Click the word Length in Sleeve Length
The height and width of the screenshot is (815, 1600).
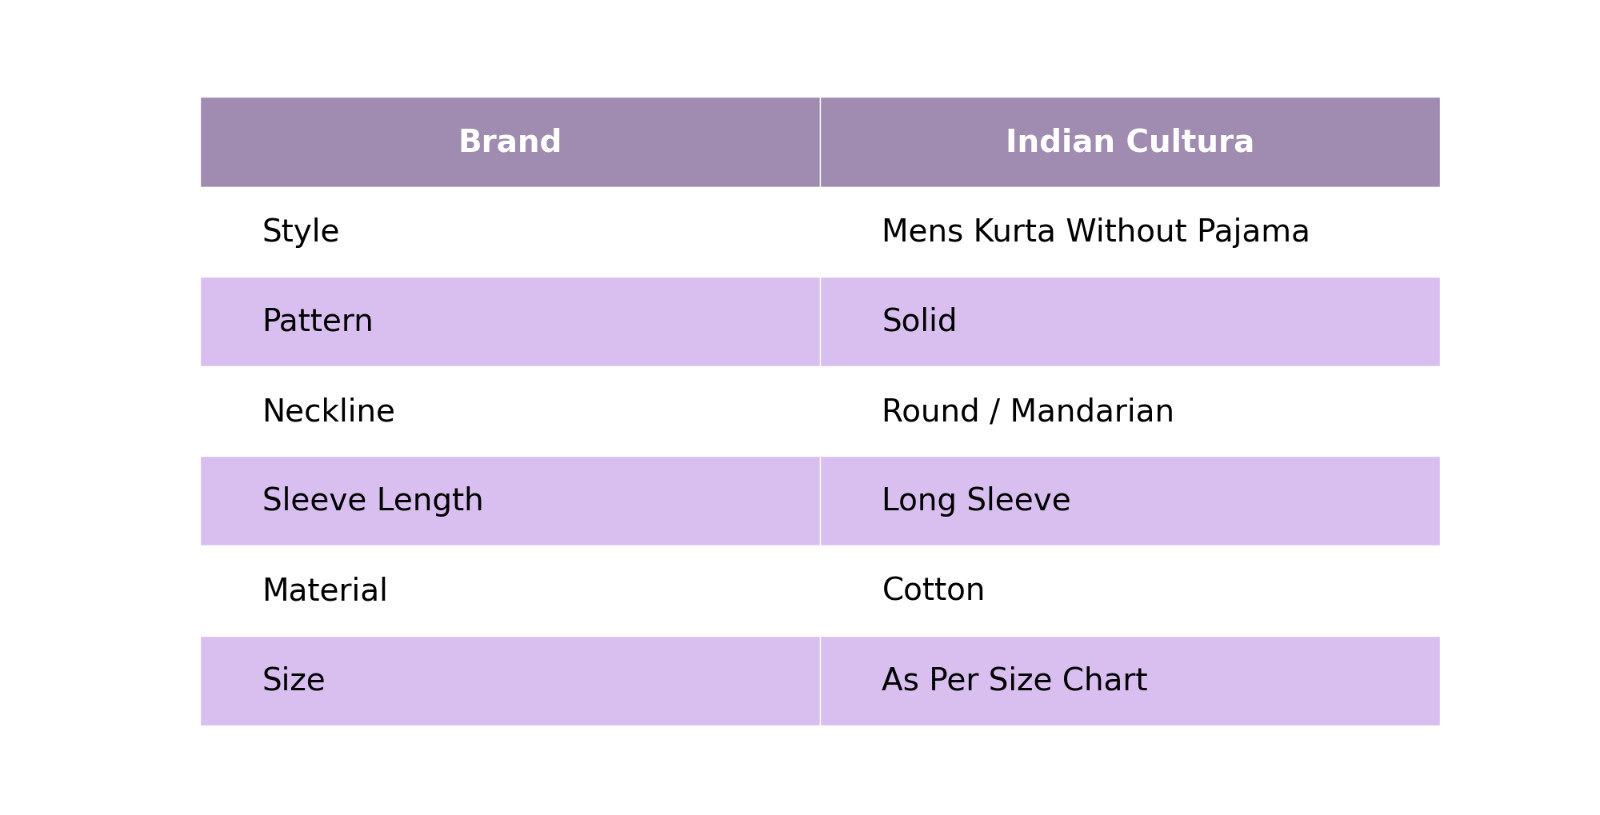439,500
